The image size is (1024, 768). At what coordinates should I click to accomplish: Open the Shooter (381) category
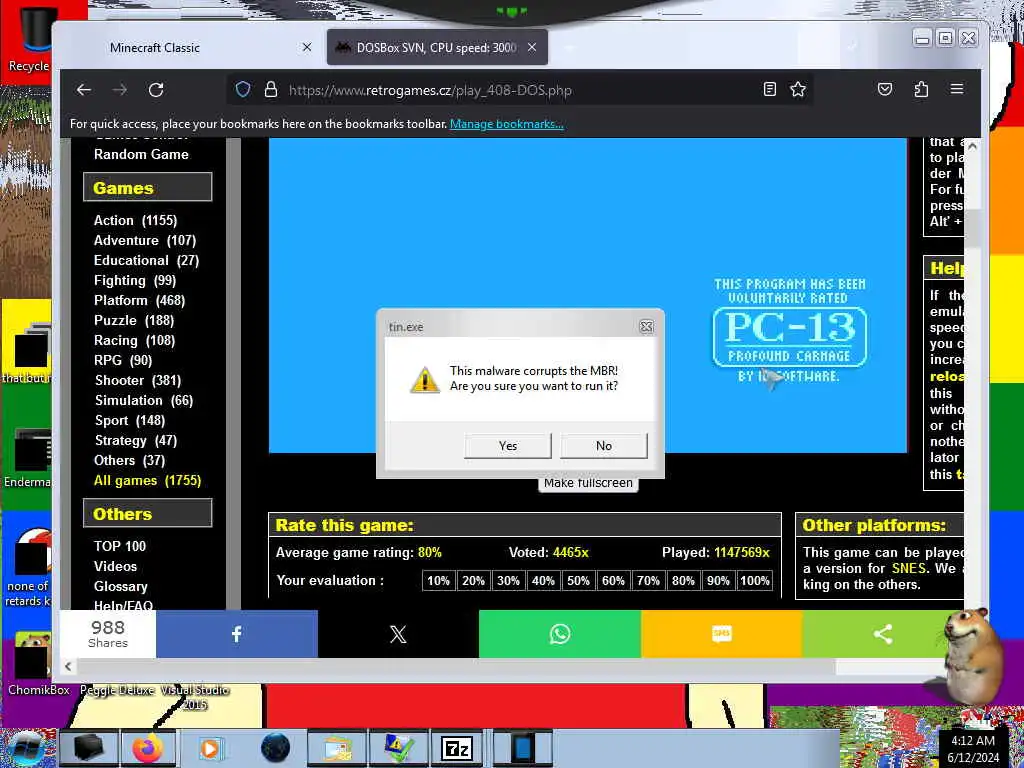pyautogui.click(x=138, y=380)
